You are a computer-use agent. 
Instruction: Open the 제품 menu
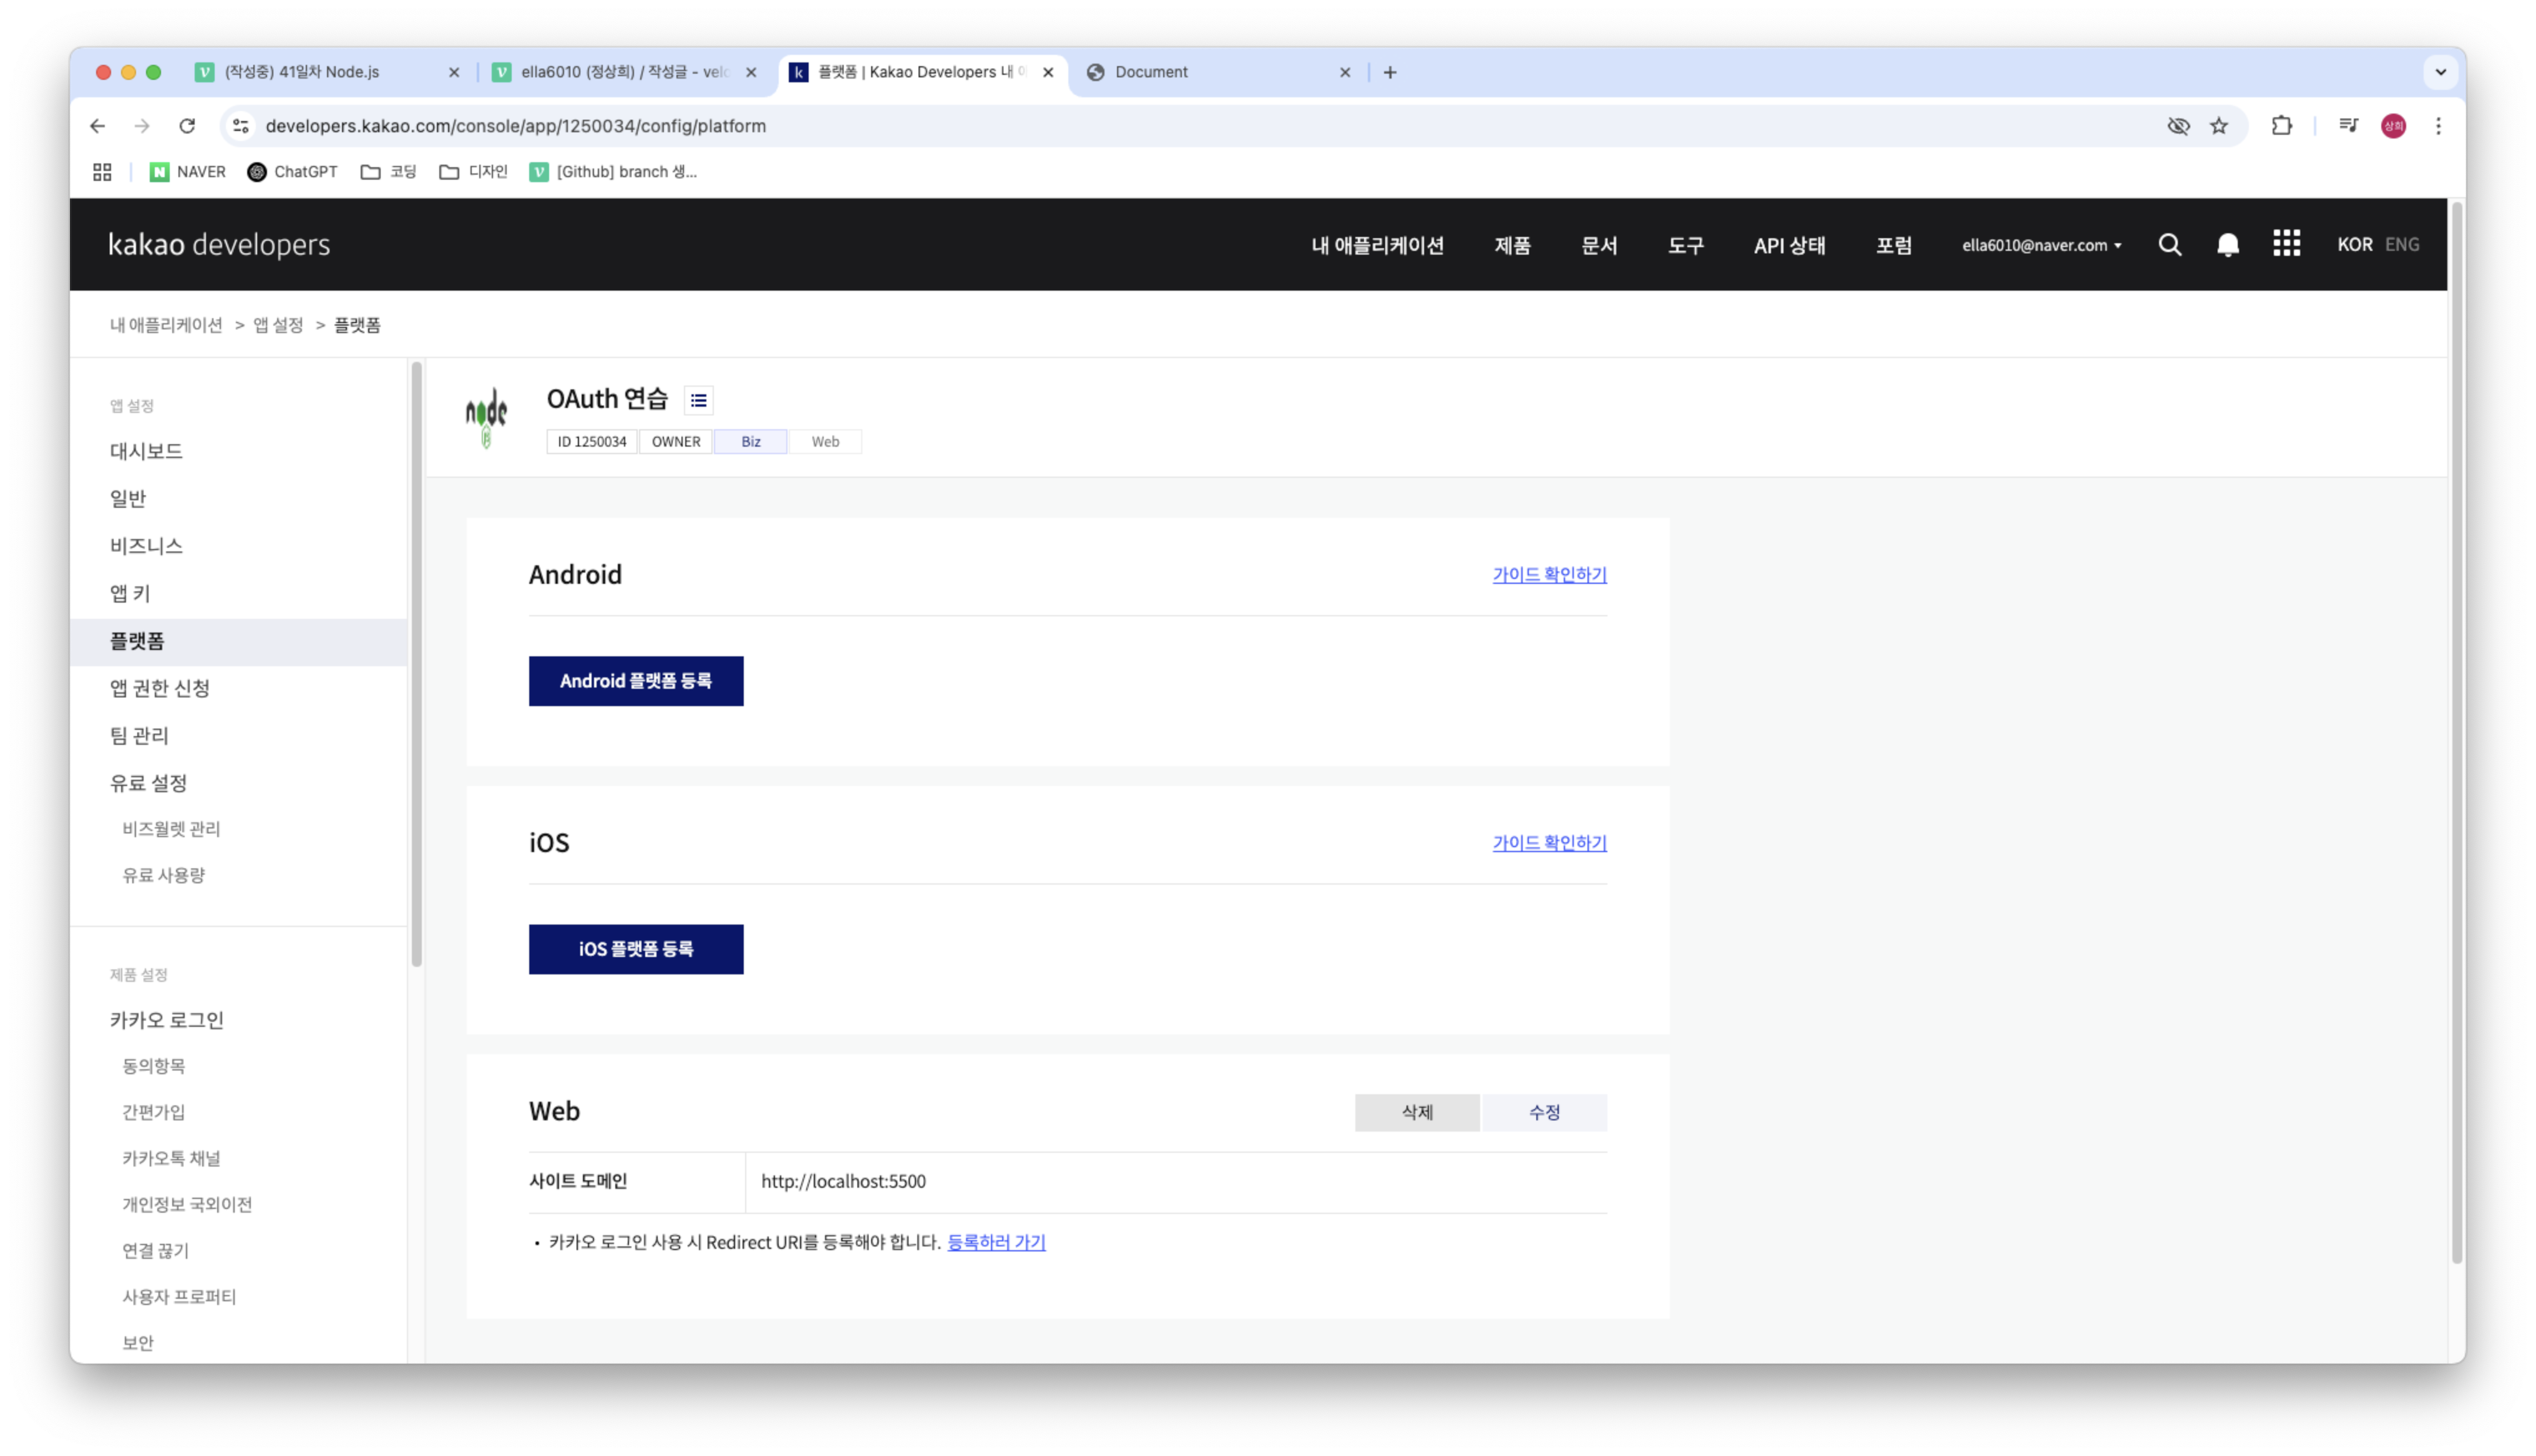point(1512,245)
